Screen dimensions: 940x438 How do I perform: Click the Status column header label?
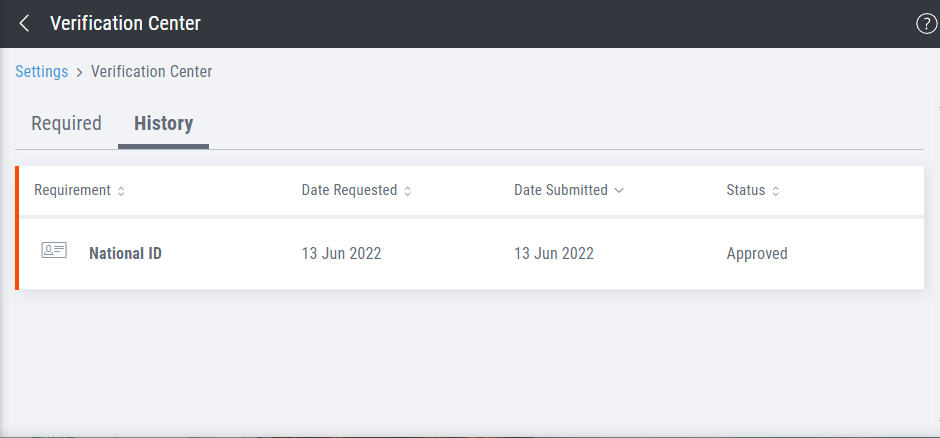point(745,190)
